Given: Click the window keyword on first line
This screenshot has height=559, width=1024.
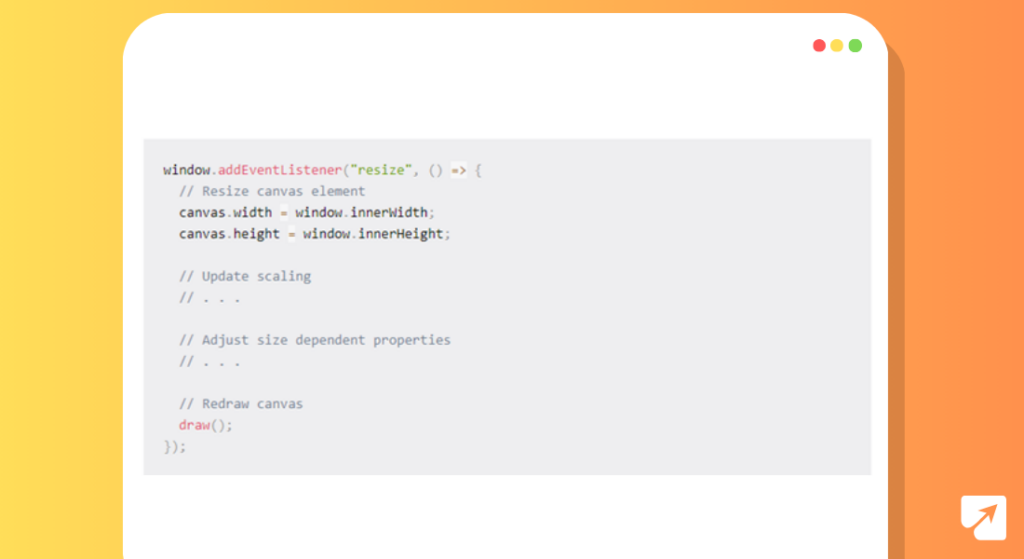Looking at the screenshot, I should pyautogui.click(x=187, y=170).
